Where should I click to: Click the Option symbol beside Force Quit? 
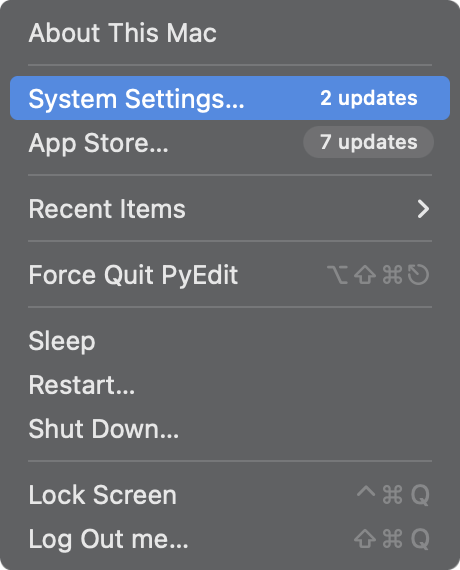pos(337,274)
